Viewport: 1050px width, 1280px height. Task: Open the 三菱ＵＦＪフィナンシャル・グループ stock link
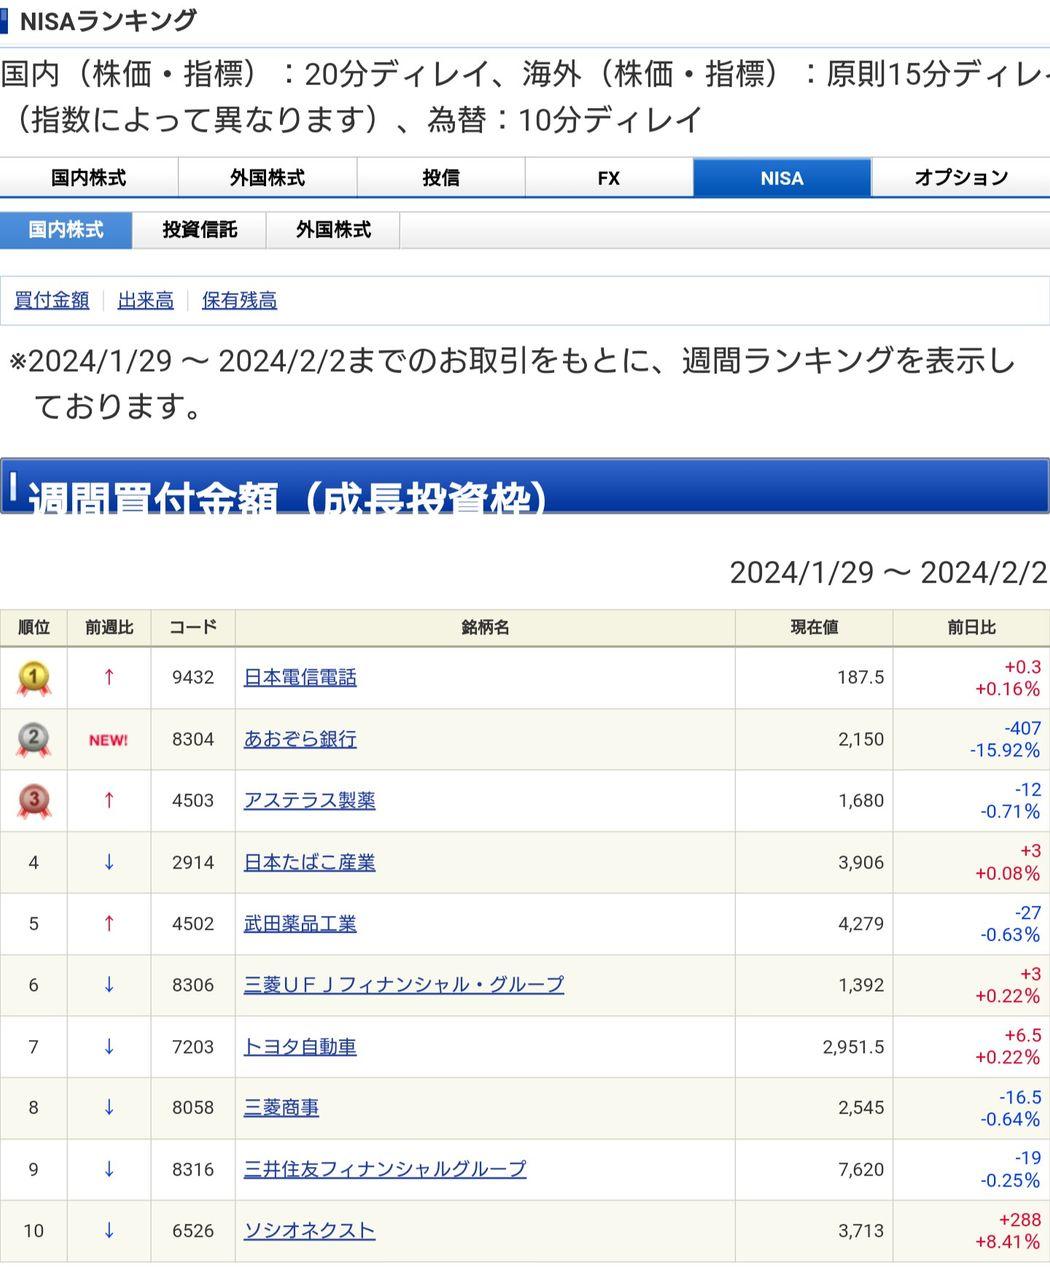(402, 984)
